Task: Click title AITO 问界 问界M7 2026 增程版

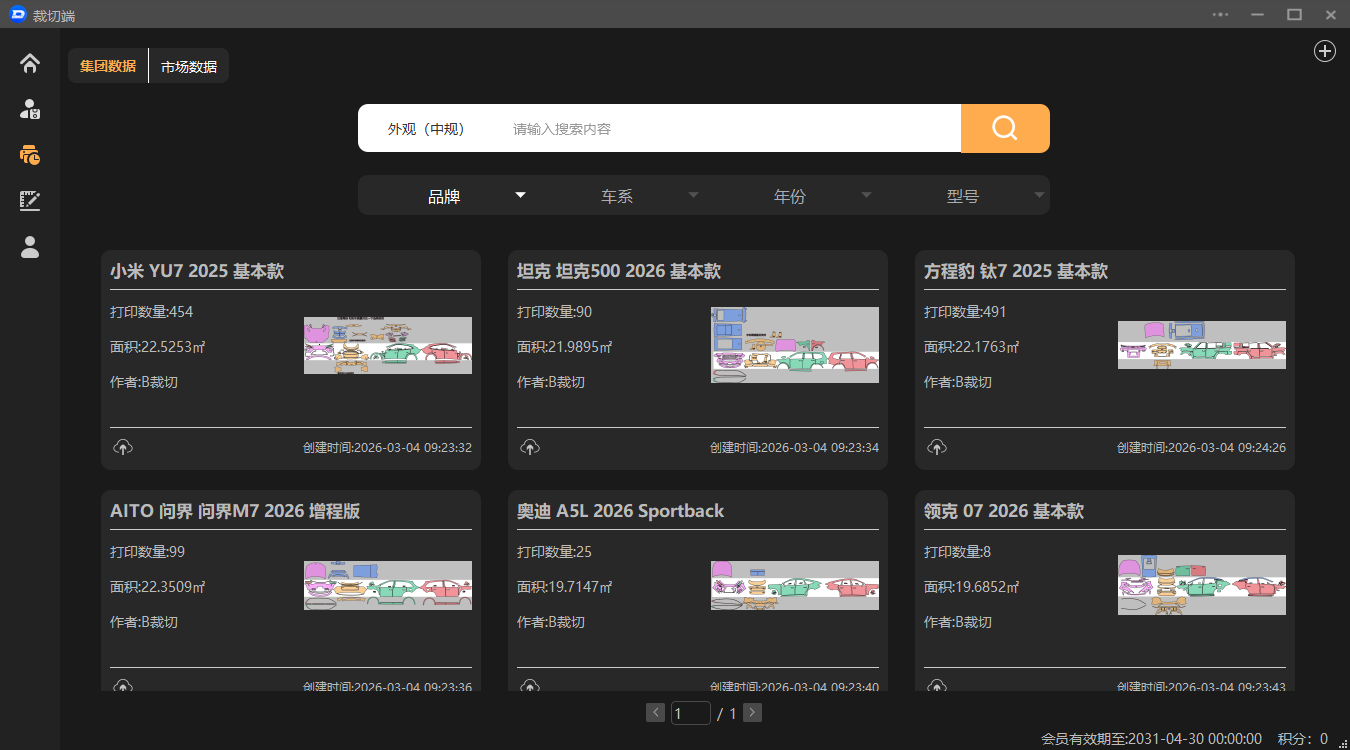Action: [235, 511]
